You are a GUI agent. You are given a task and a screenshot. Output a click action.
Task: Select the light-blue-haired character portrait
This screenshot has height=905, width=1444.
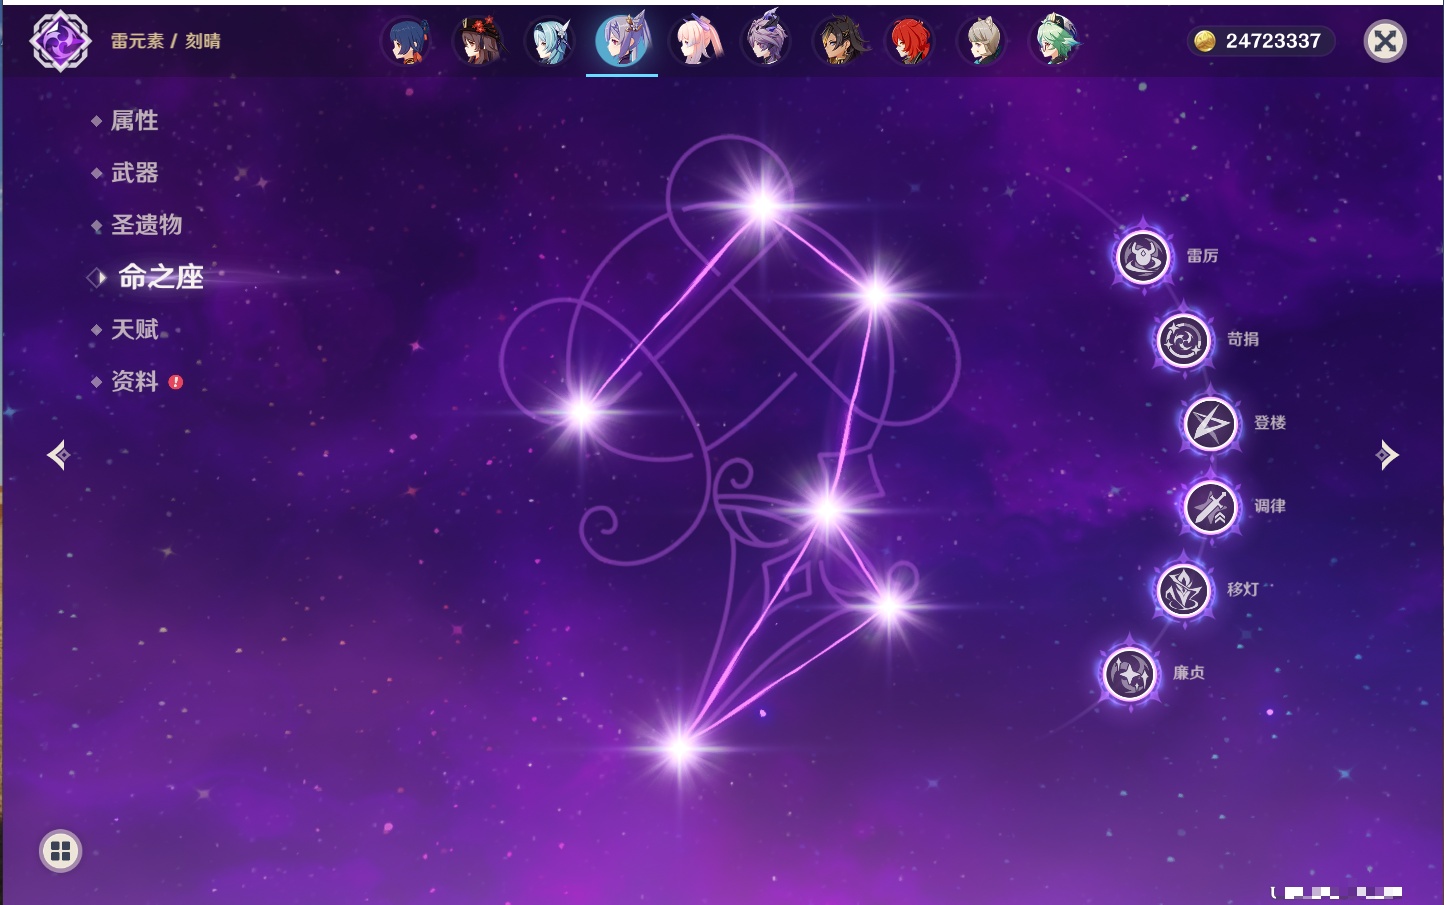(x=550, y=42)
